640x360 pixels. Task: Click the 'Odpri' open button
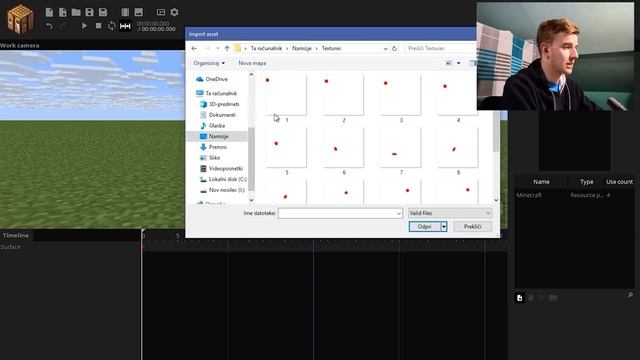coord(424,227)
